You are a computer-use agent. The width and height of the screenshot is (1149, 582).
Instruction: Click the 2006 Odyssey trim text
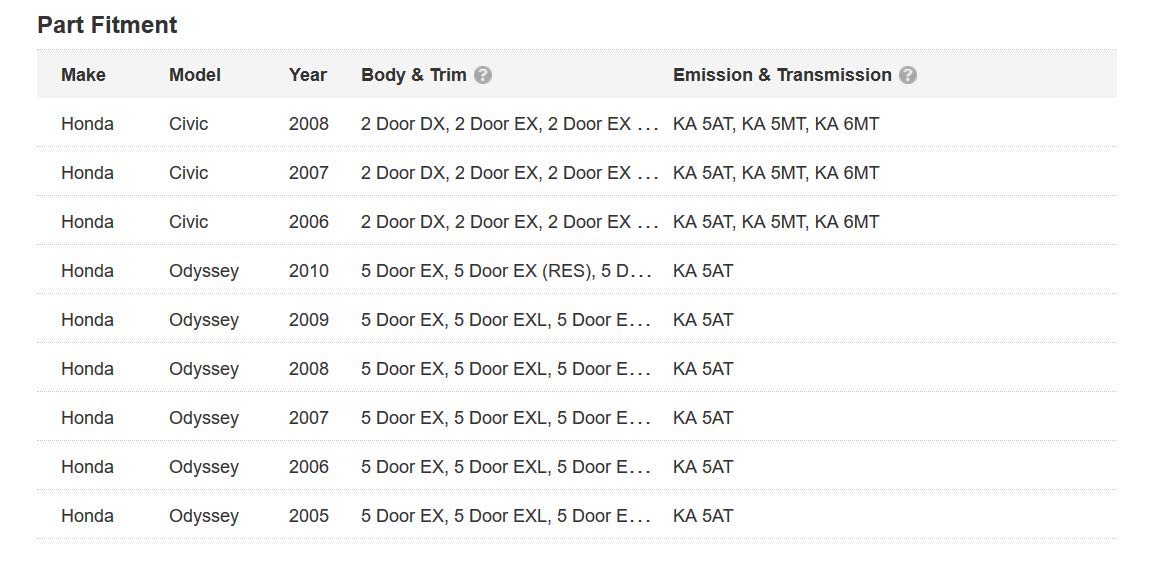[505, 467]
